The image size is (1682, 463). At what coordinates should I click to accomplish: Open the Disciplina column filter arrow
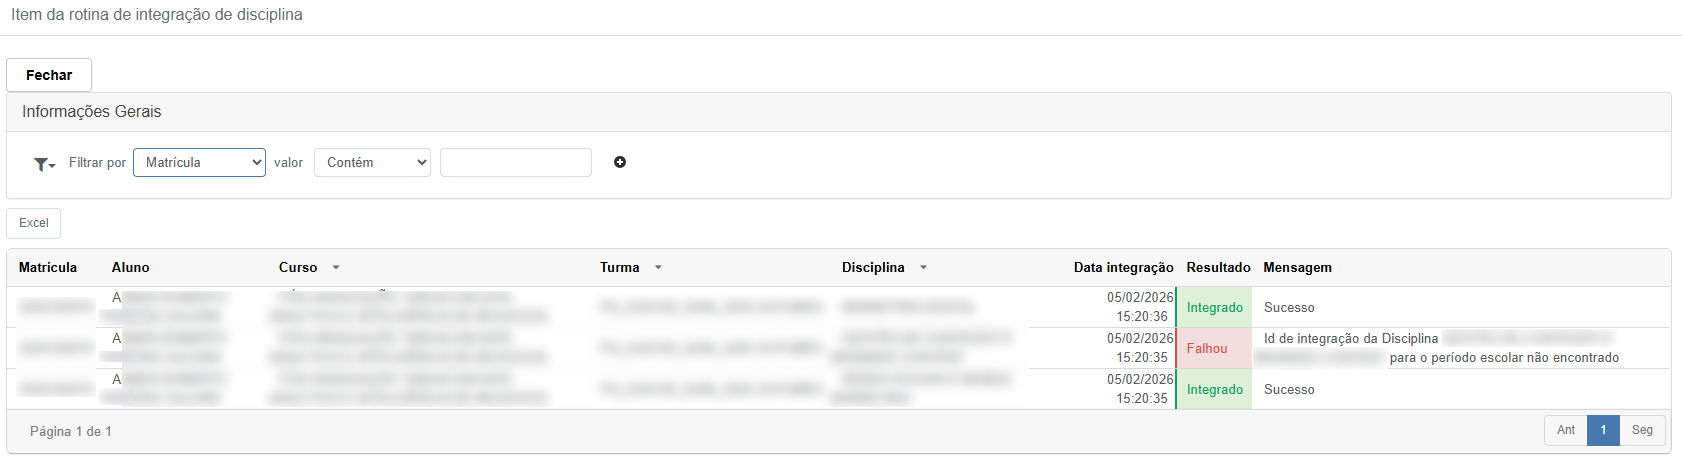click(923, 268)
